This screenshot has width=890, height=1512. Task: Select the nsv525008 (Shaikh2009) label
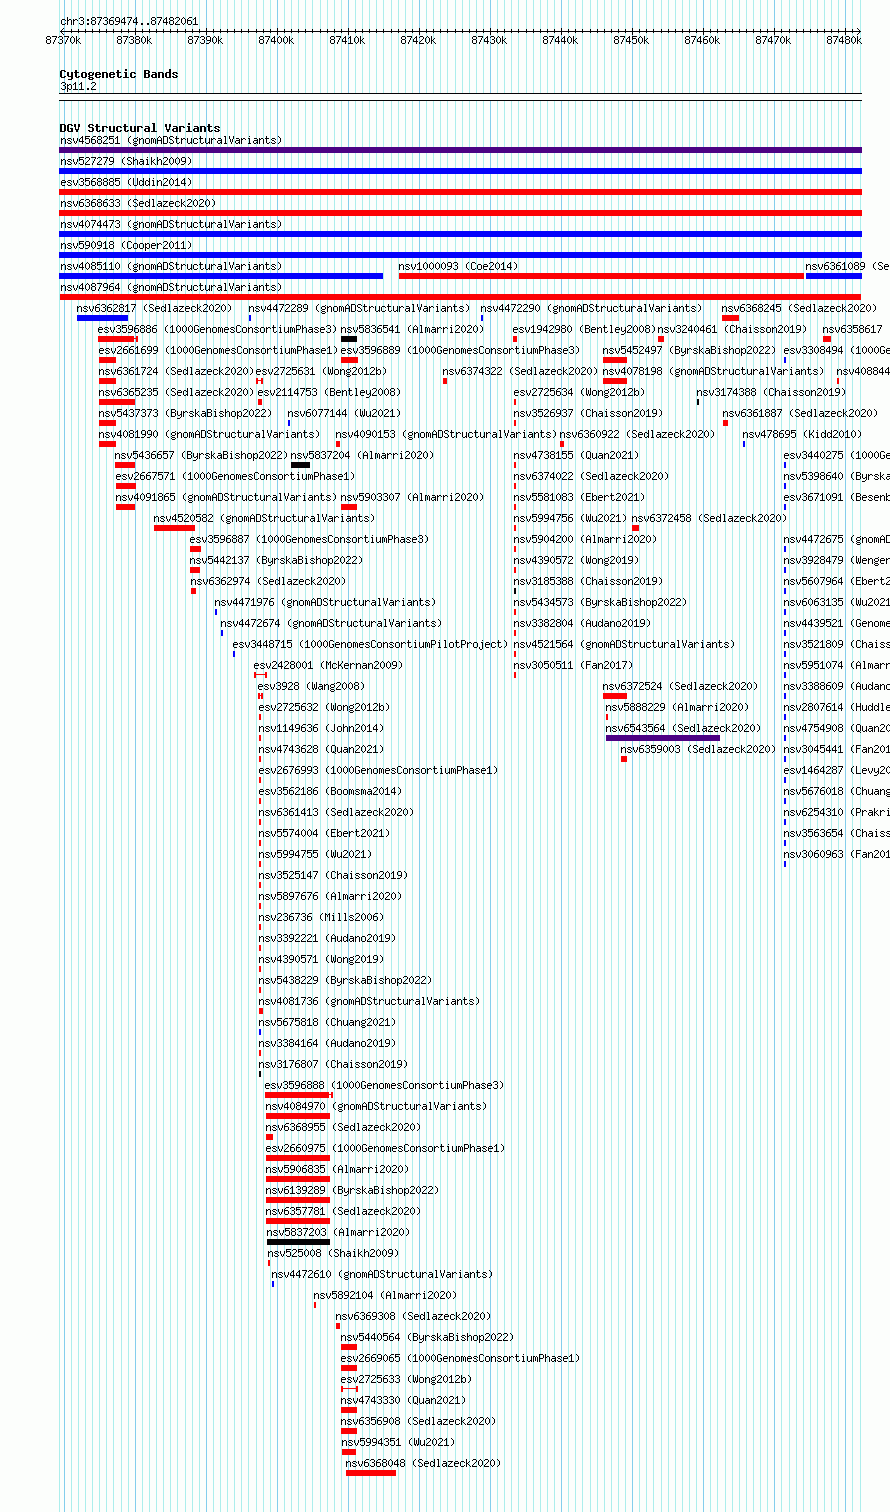pos(333,1253)
